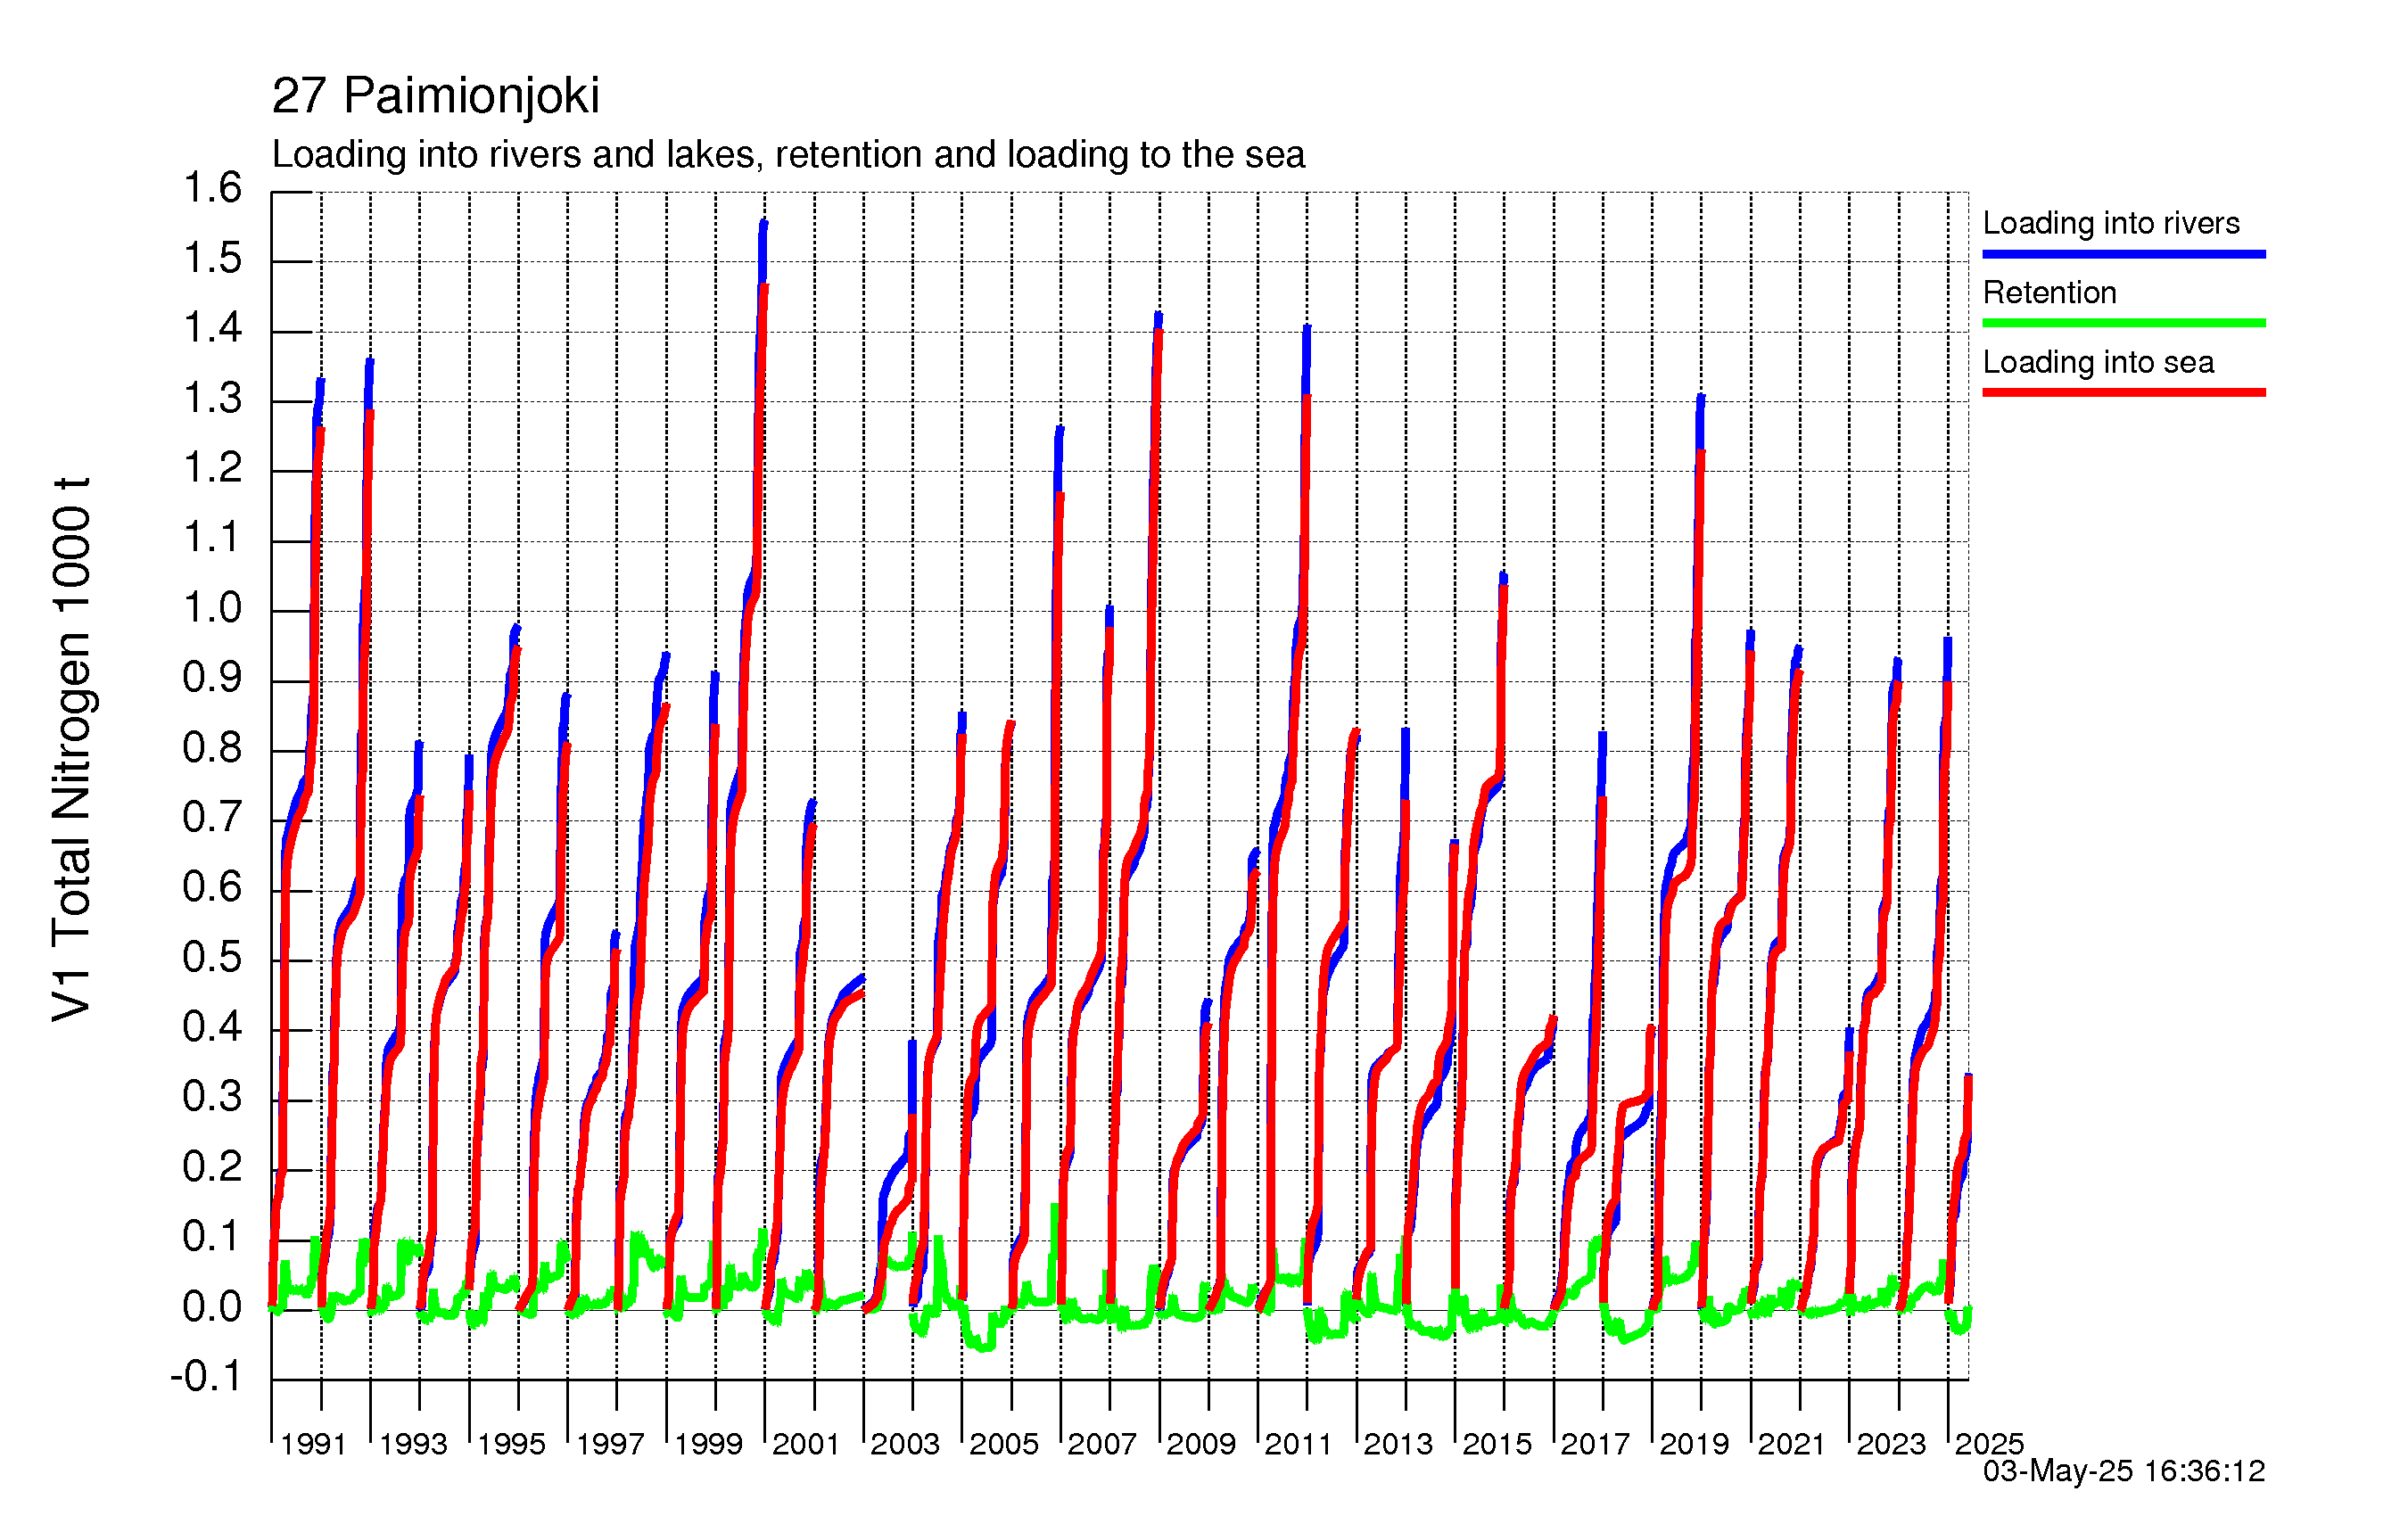Click the y-axis value 0.2
Screen dimensions: 2408x1516
click(212, 1167)
